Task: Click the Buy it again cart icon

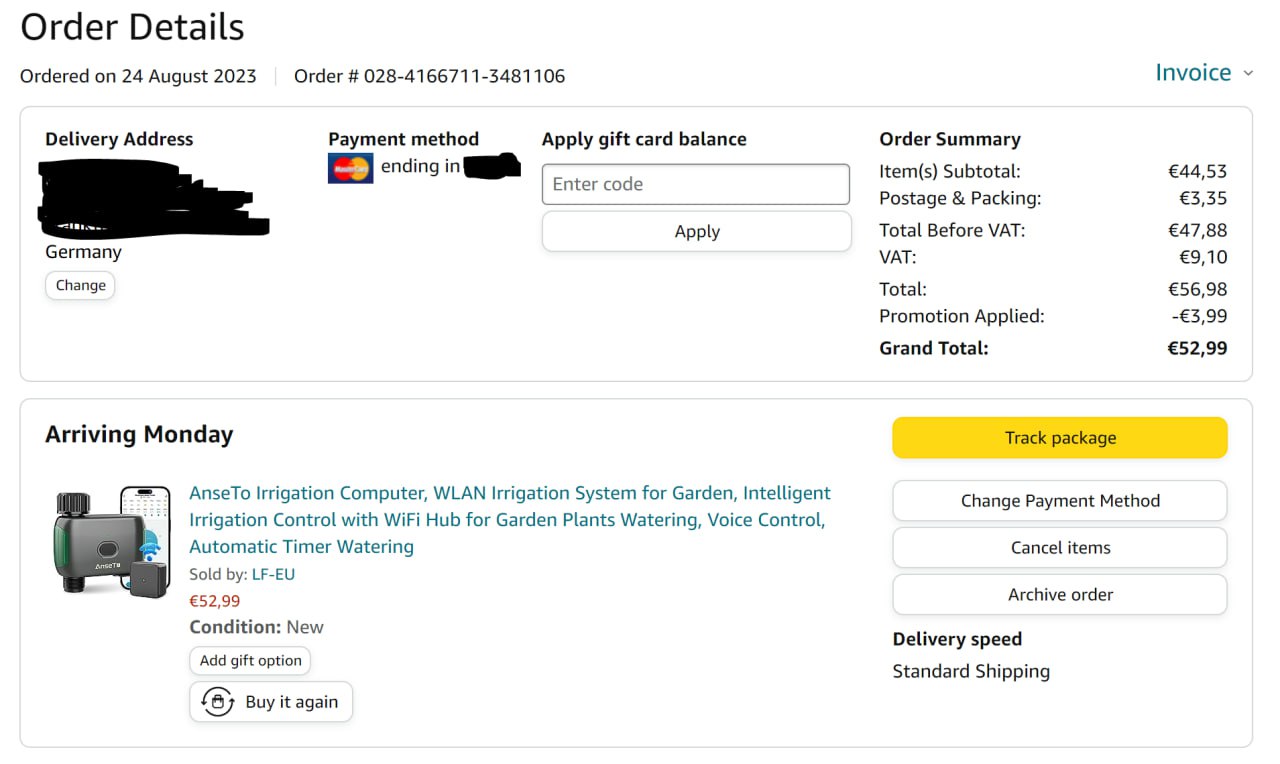Action: pos(217,702)
